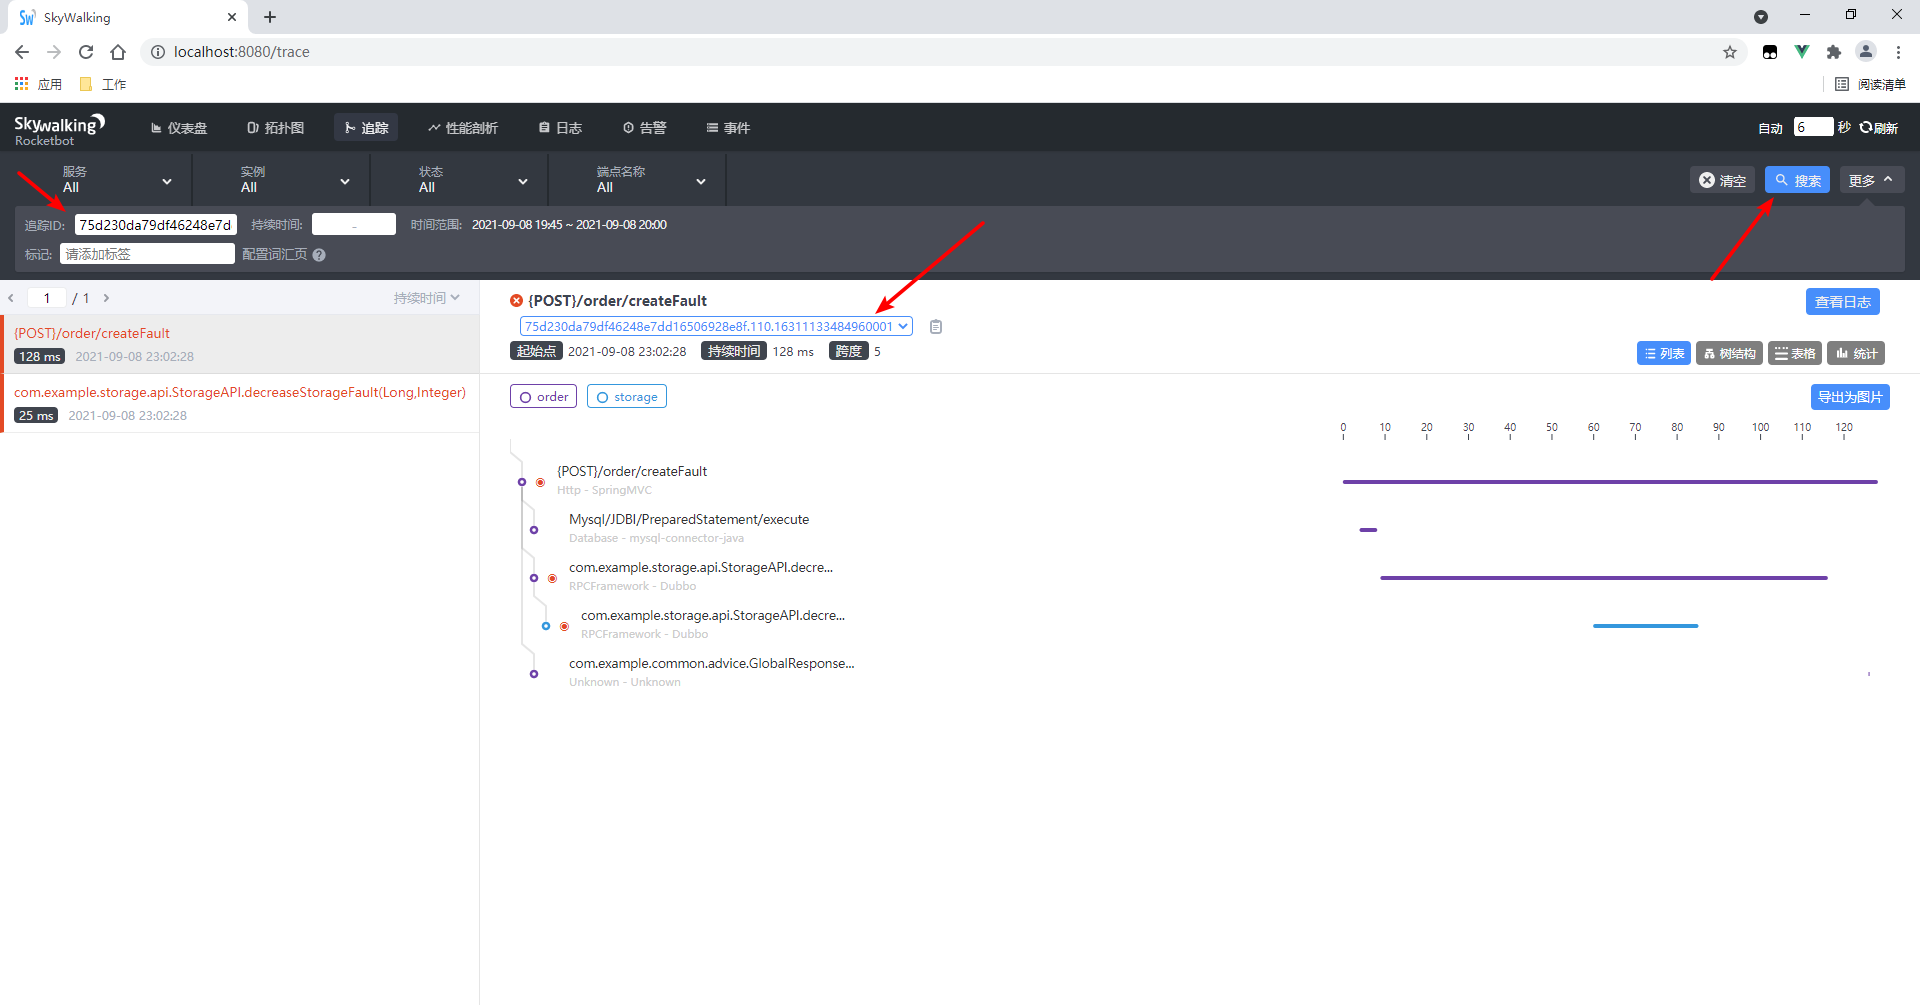Open a new browser tab
This screenshot has width=1920, height=1005.
click(270, 17)
